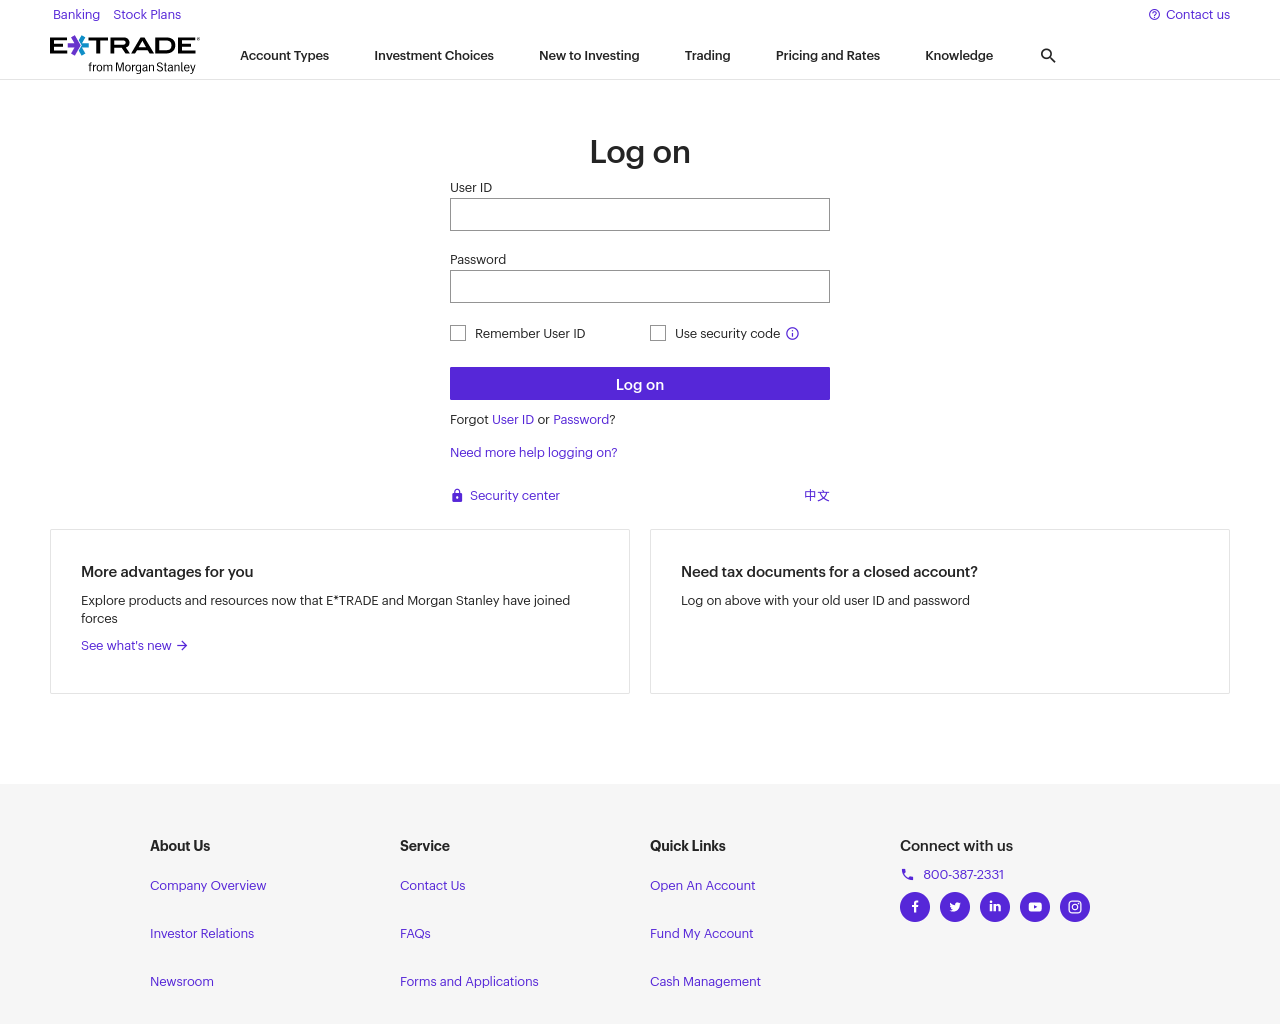This screenshot has width=1280, height=1024.
Task: Open the Trading menu
Action: pyautogui.click(x=708, y=56)
